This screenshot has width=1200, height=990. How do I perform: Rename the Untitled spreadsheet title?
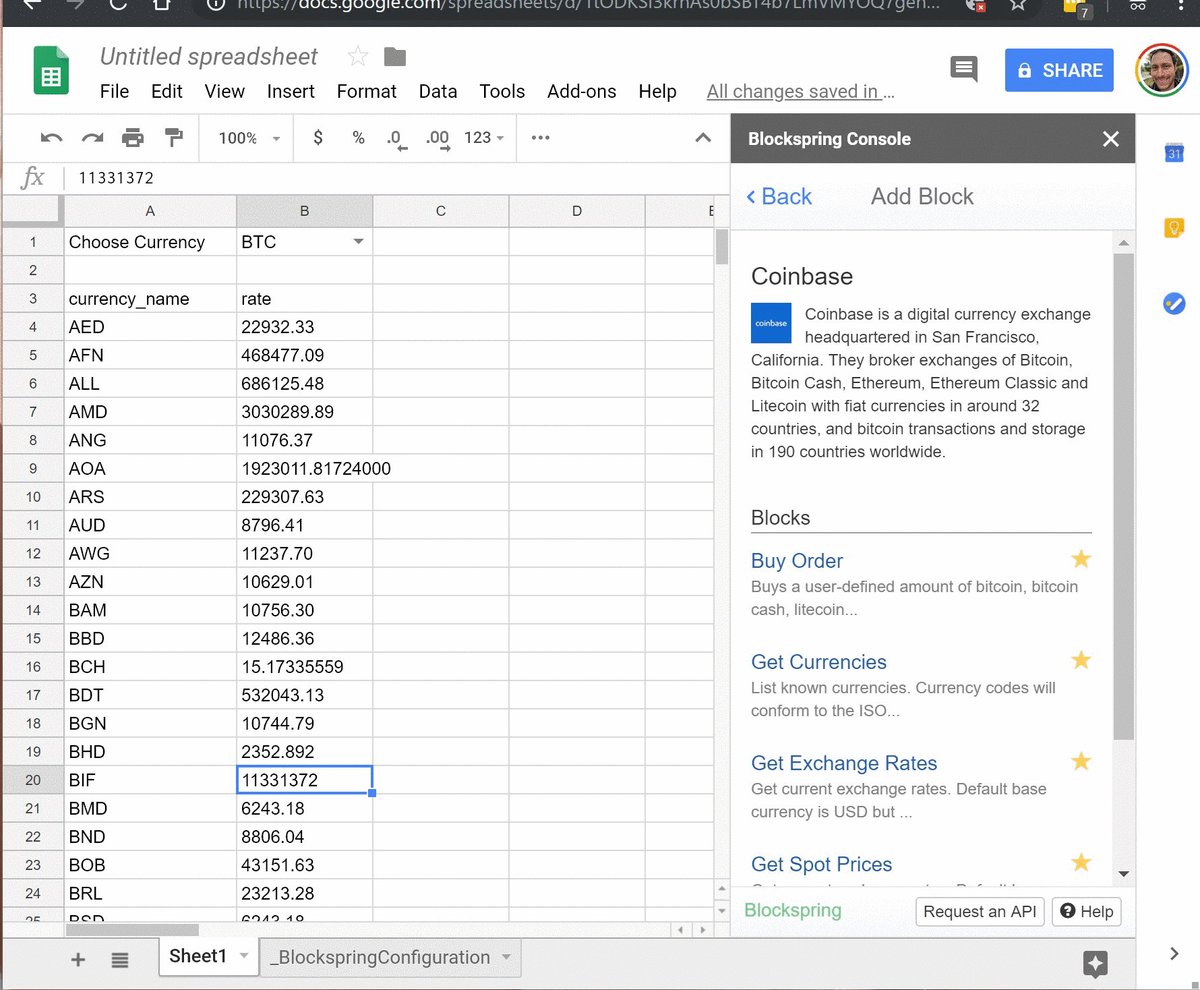point(209,56)
